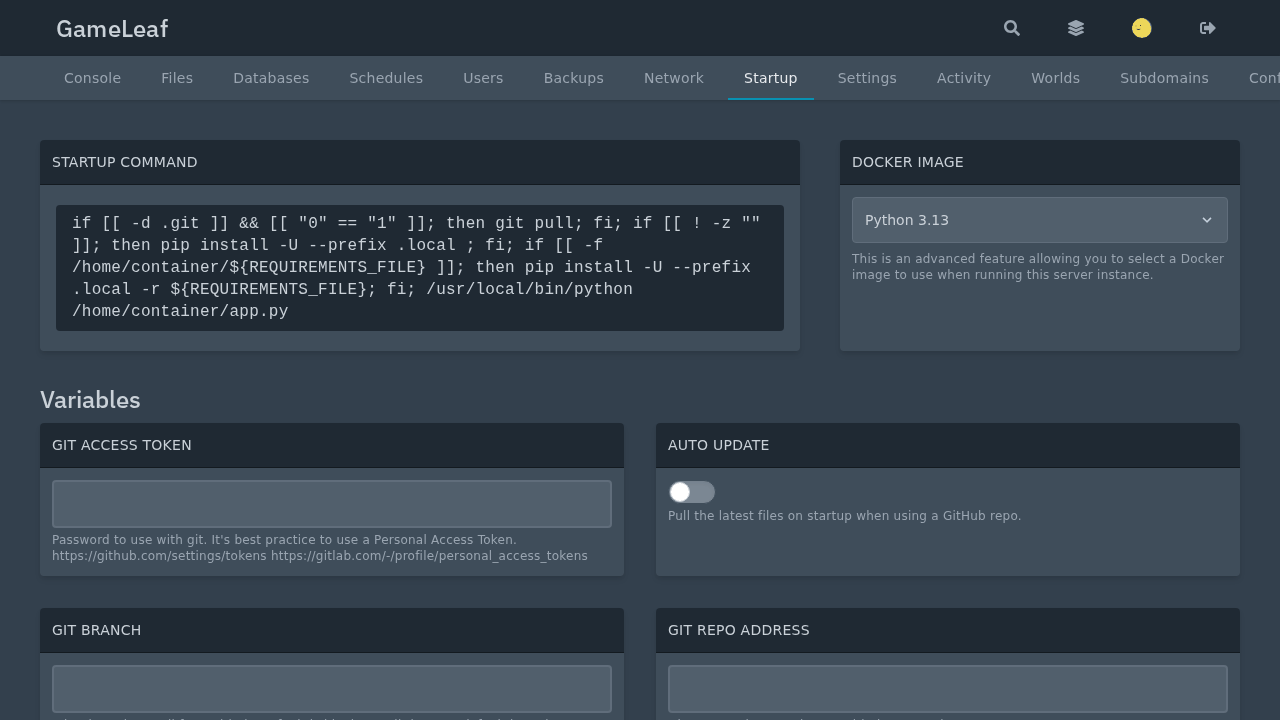Open the Files tab

click(177, 78)
